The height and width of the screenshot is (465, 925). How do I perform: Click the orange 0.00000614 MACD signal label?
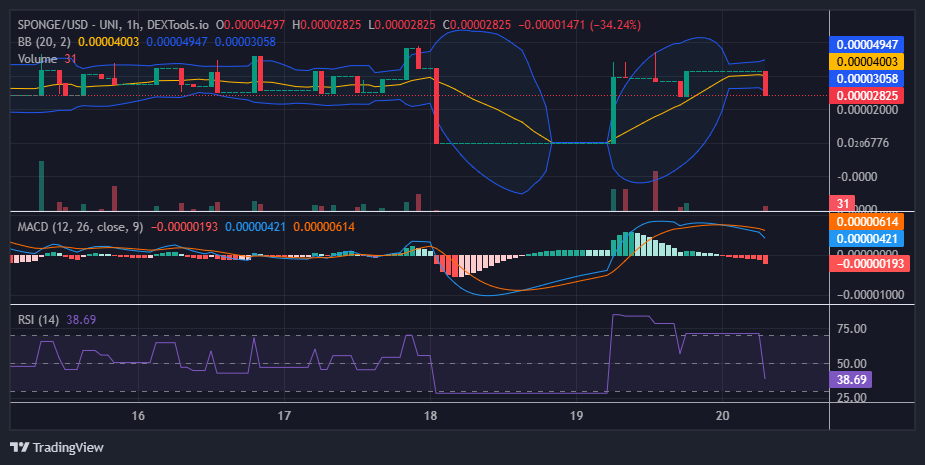(x=867, y=222)
